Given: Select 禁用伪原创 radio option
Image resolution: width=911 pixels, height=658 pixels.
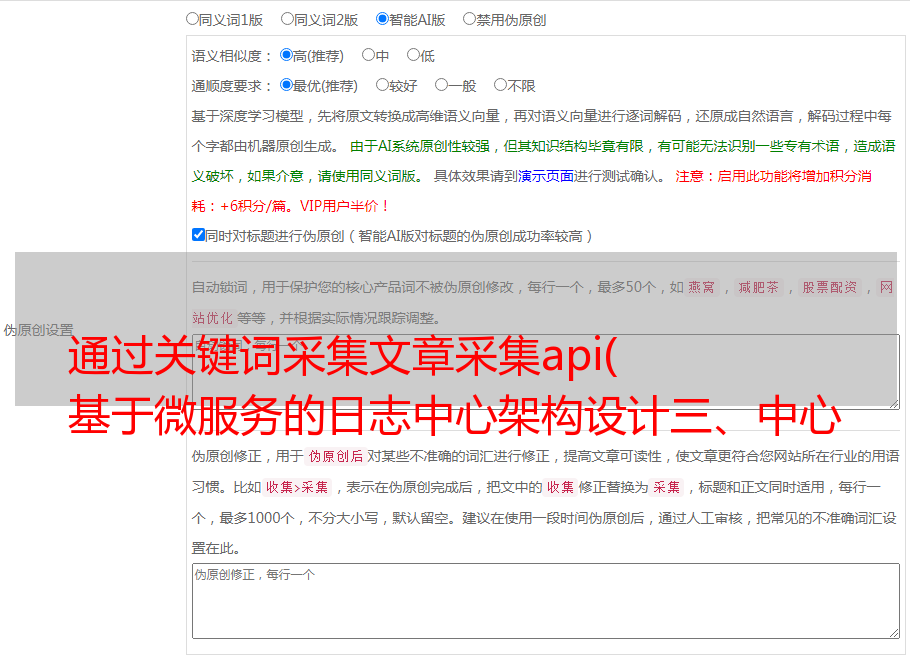Looking at the screenshot, I should [x=469, y=19].
